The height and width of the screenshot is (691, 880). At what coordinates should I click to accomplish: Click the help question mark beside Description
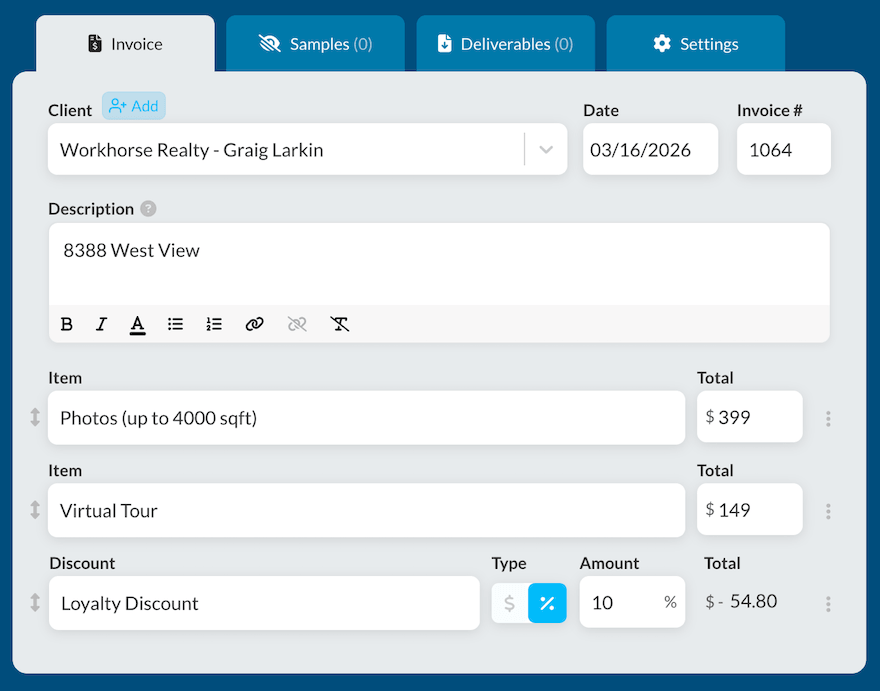pos(148,209)
